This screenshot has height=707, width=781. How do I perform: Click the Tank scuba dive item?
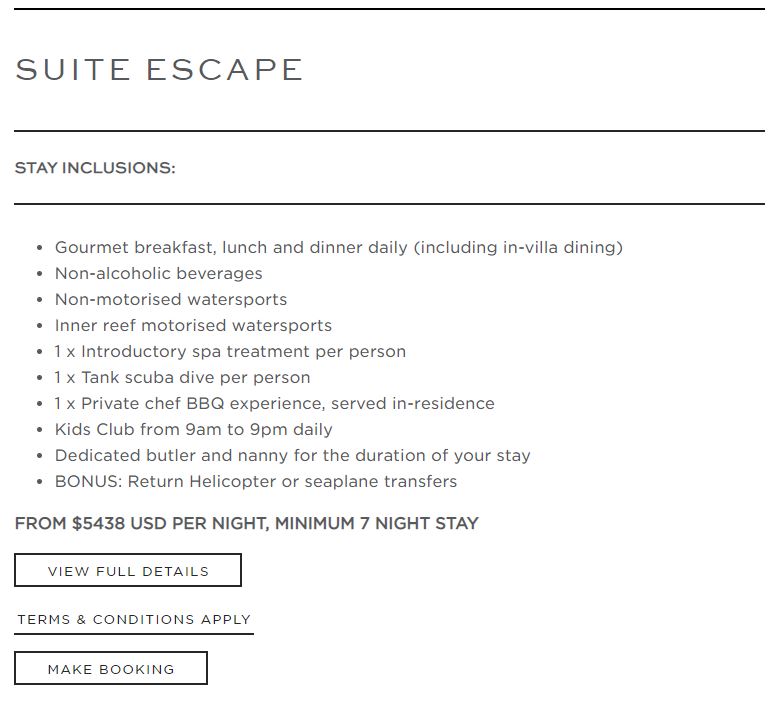(182, 377)
